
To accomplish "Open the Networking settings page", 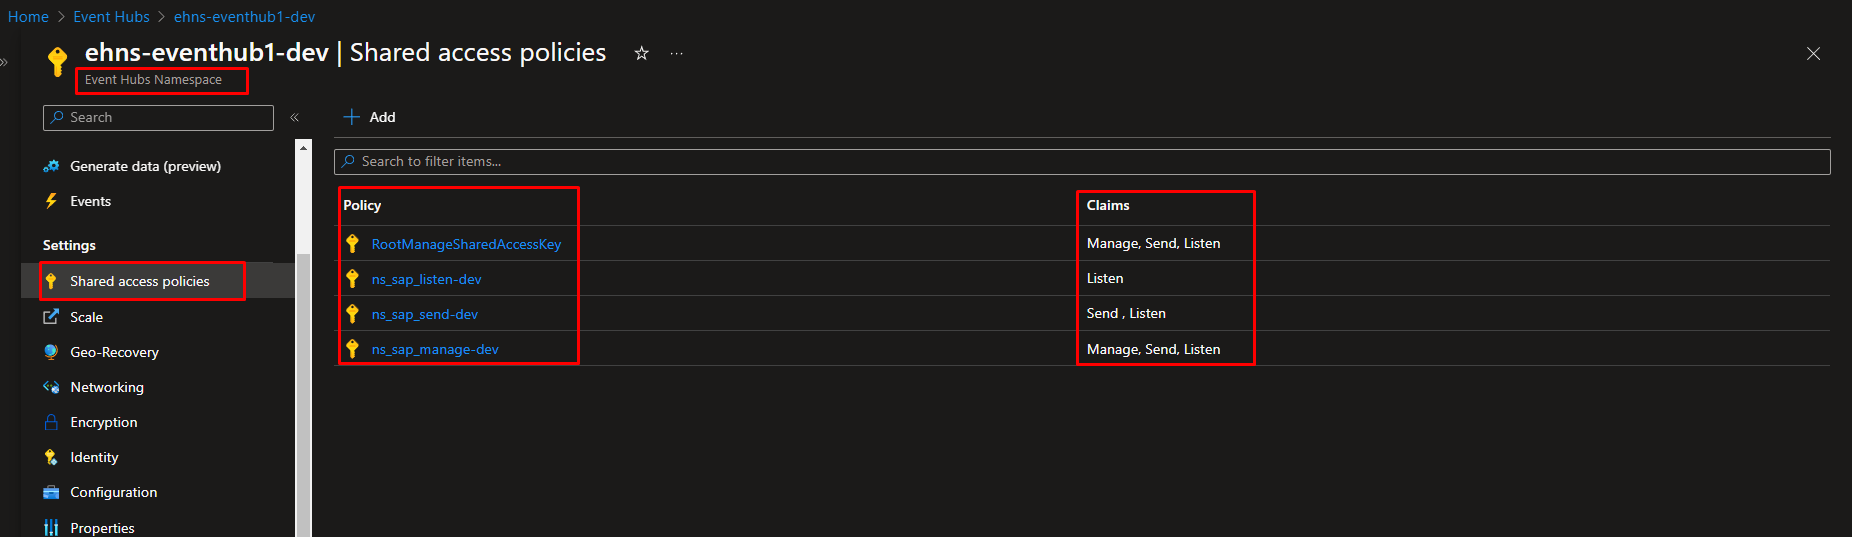I will [x=107, y=387].
